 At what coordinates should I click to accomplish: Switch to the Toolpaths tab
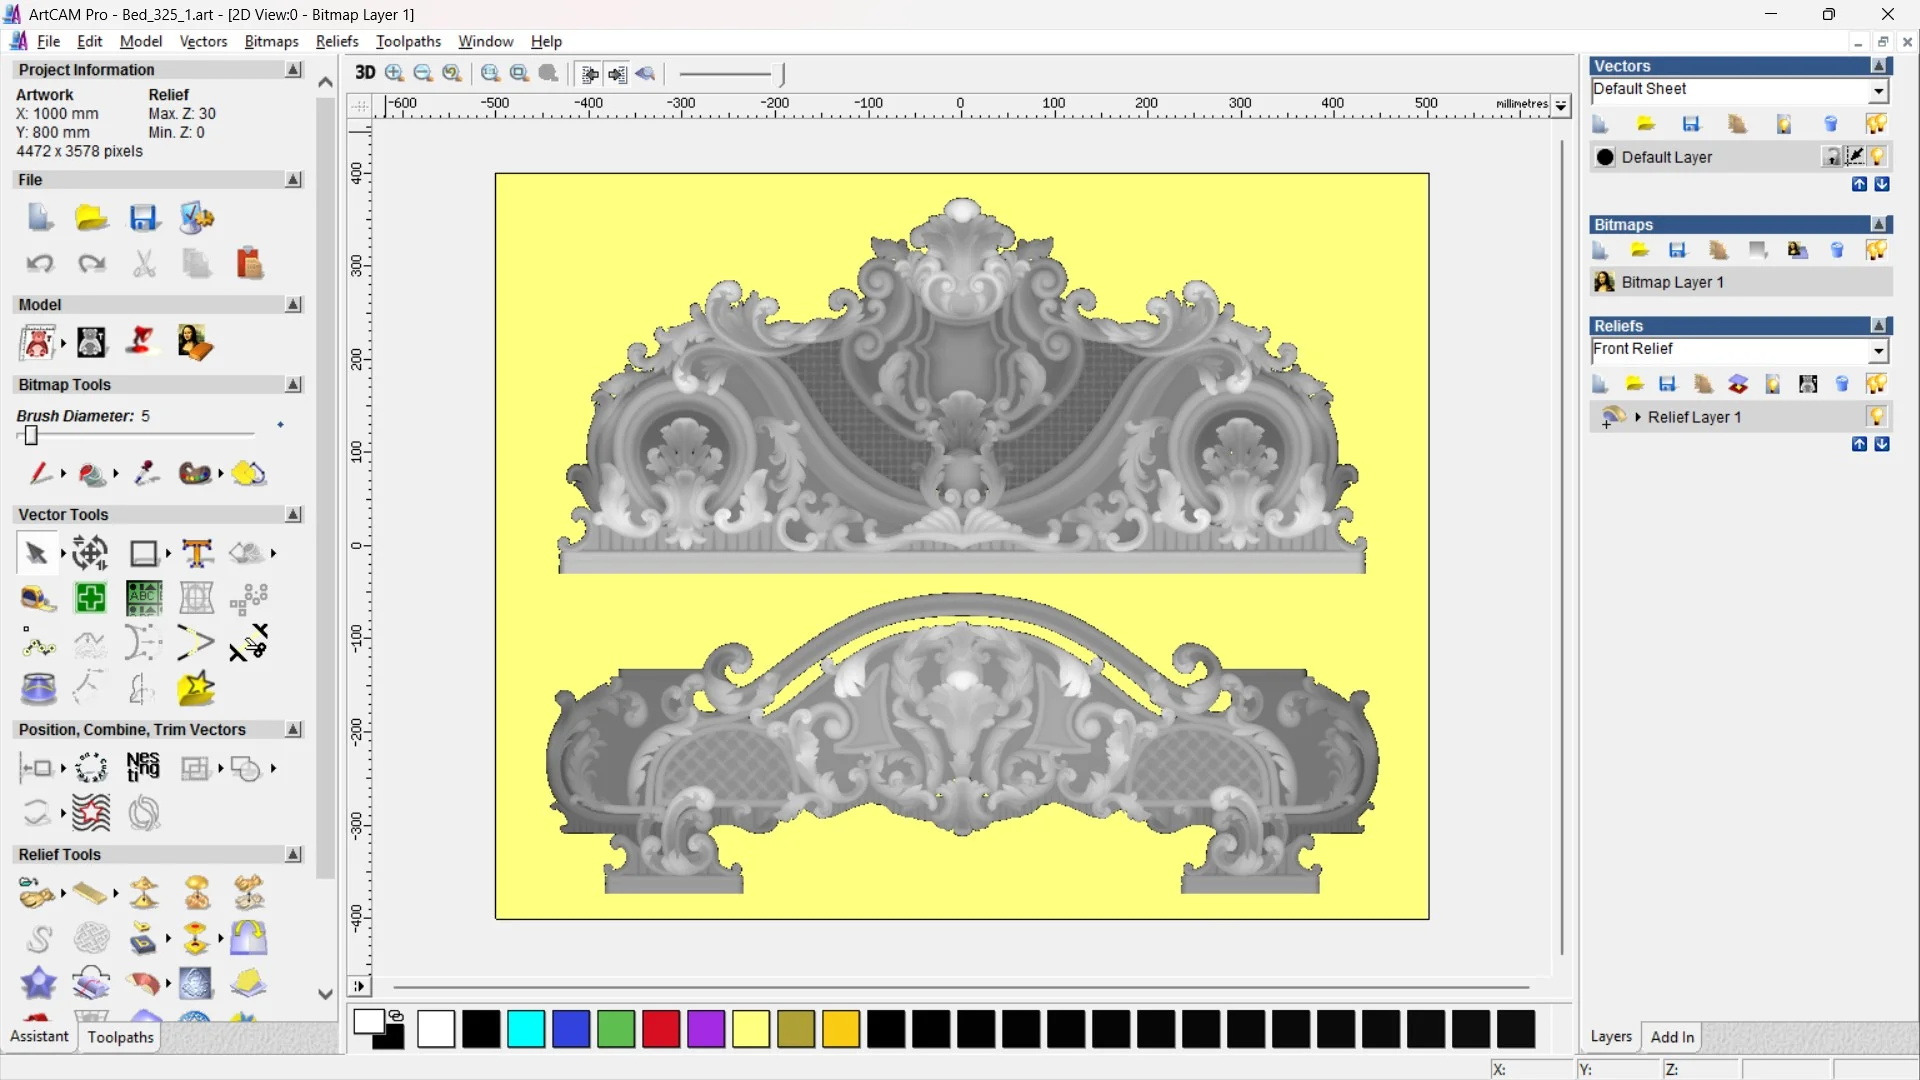click(x=120, y=1037)
